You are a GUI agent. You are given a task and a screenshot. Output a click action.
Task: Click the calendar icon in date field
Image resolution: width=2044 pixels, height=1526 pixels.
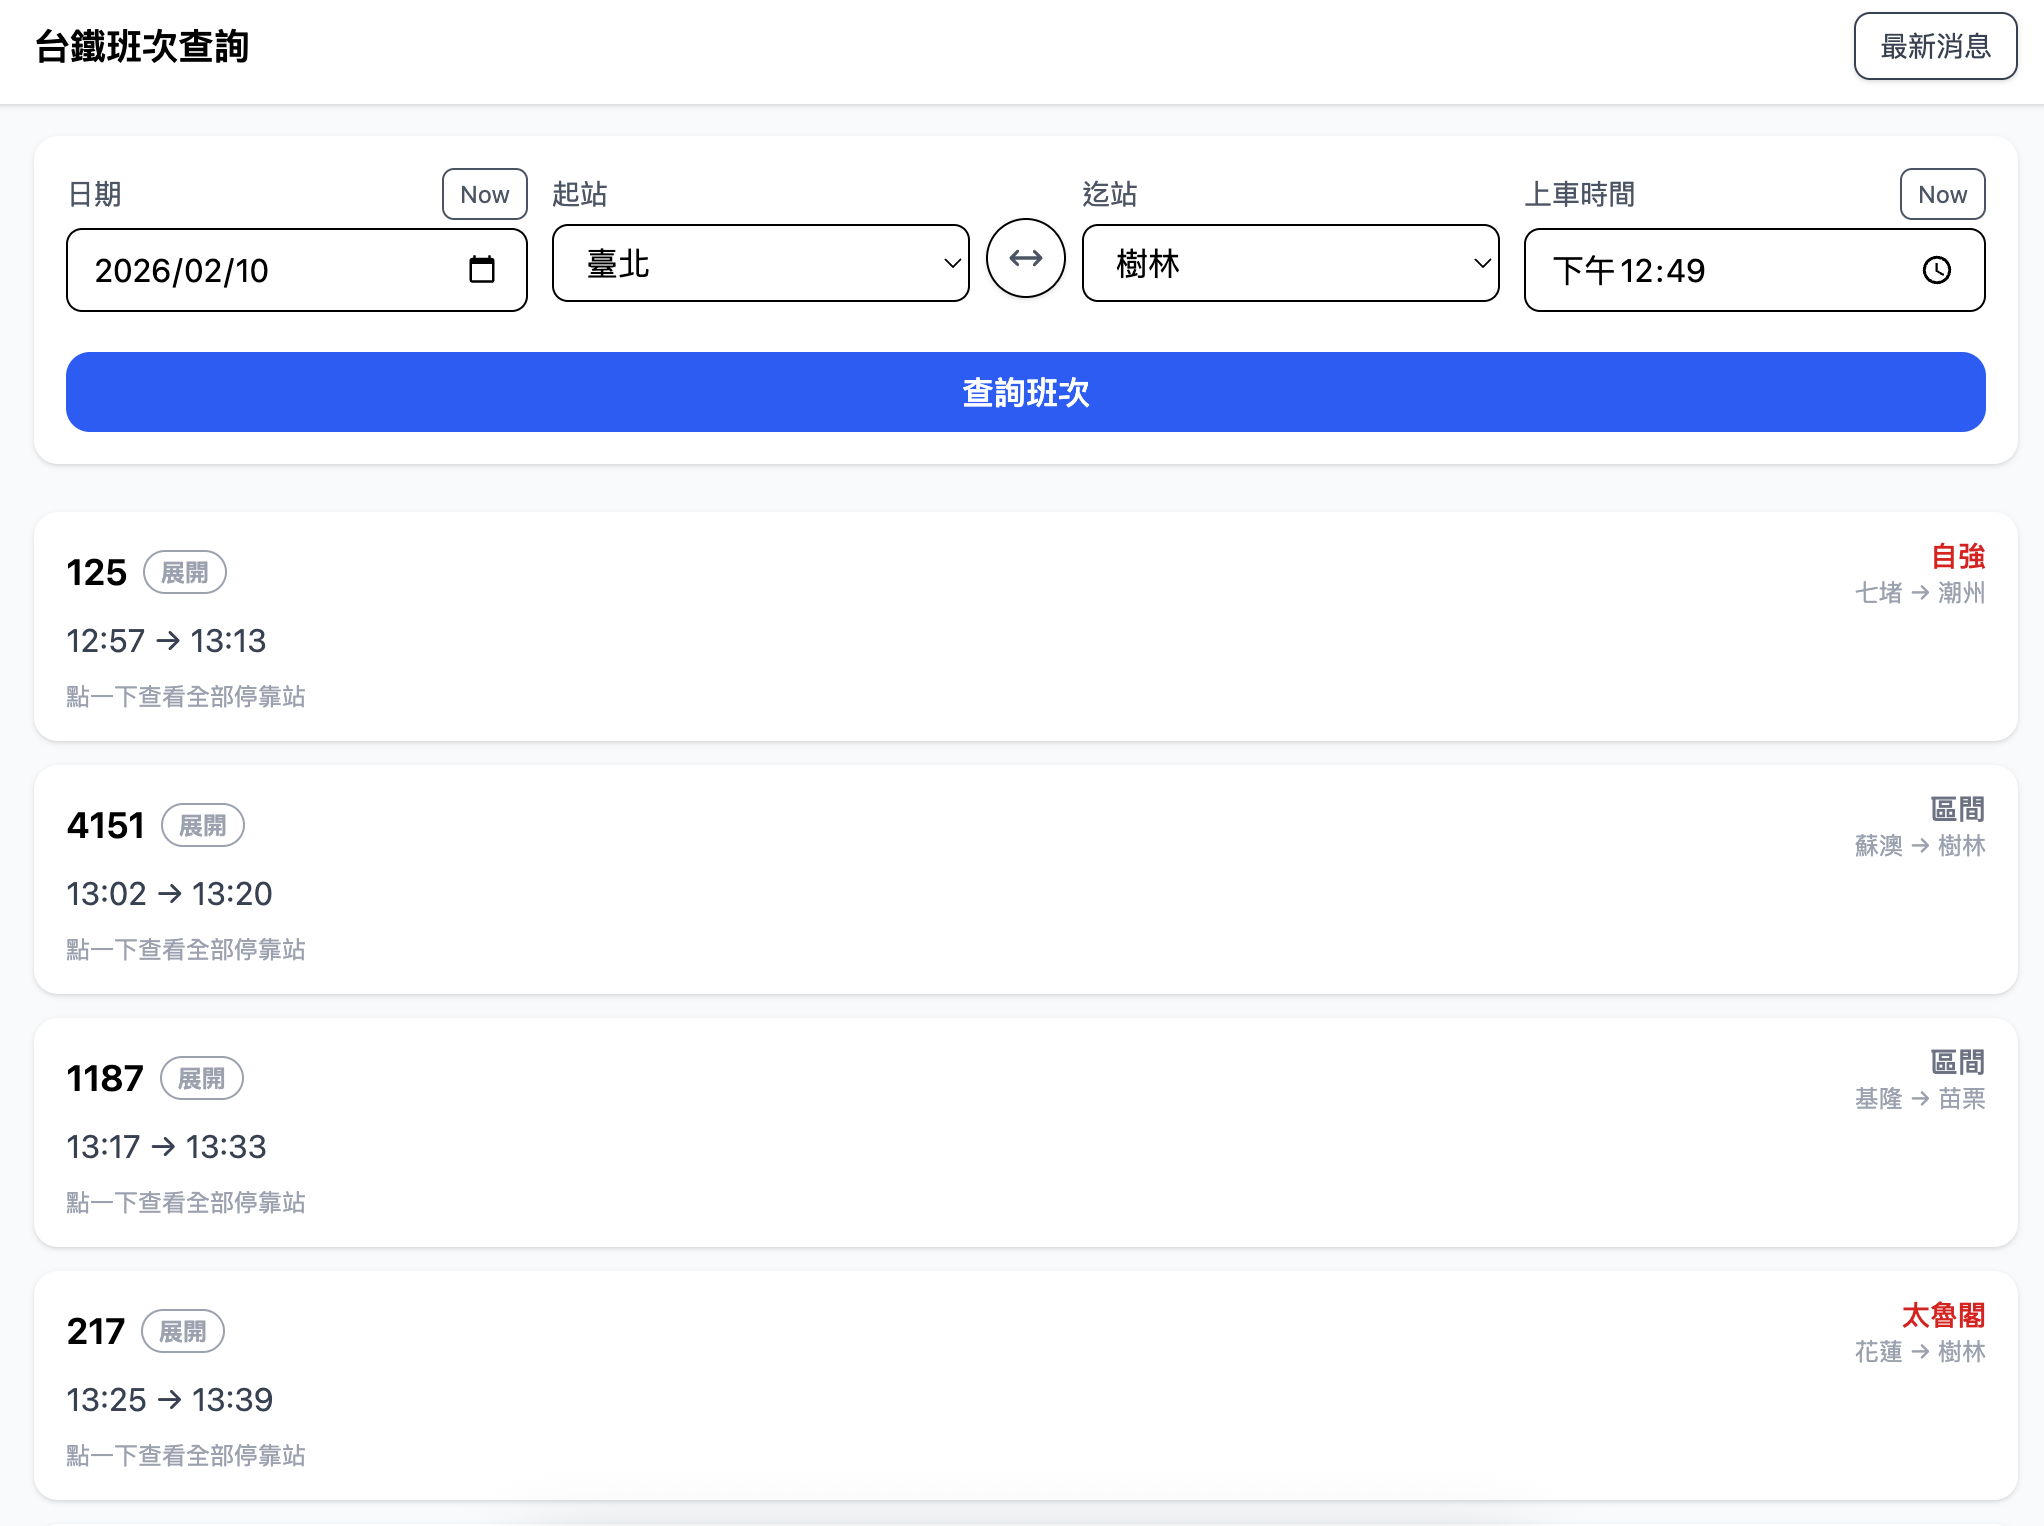pos(482,270)
